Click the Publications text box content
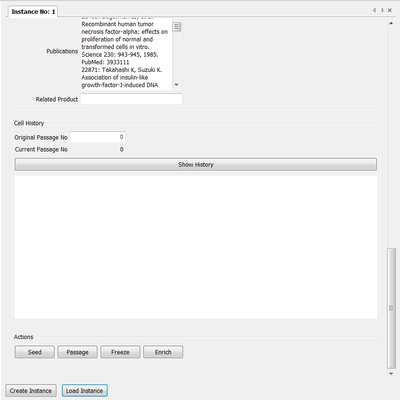400x400 pixels. coord(126,53)
